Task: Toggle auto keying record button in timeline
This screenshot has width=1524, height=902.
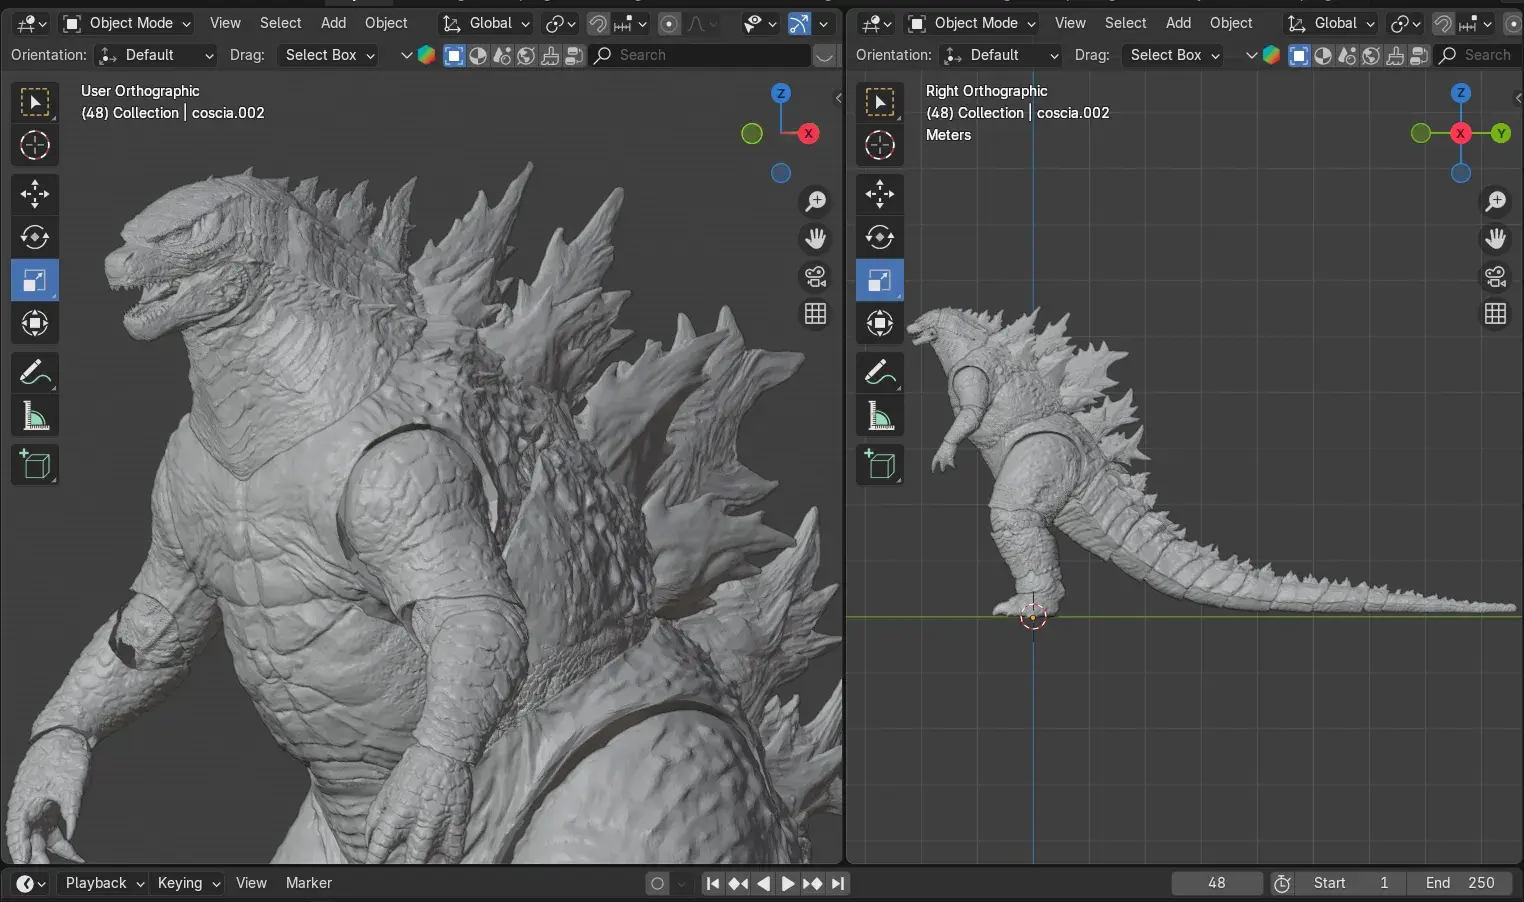Action: (657, 883)
